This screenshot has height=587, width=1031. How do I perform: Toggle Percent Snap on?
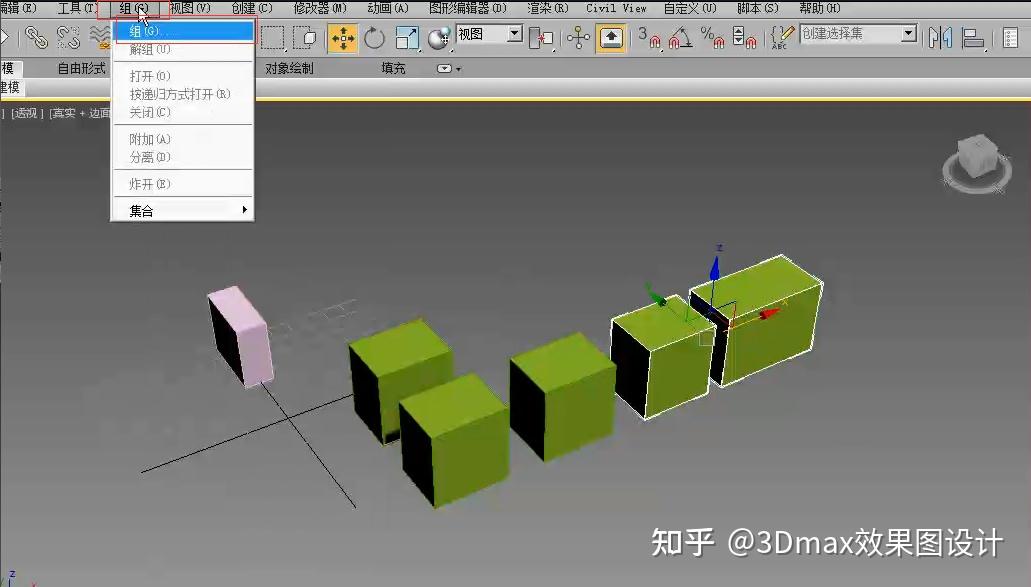(713, 40)
